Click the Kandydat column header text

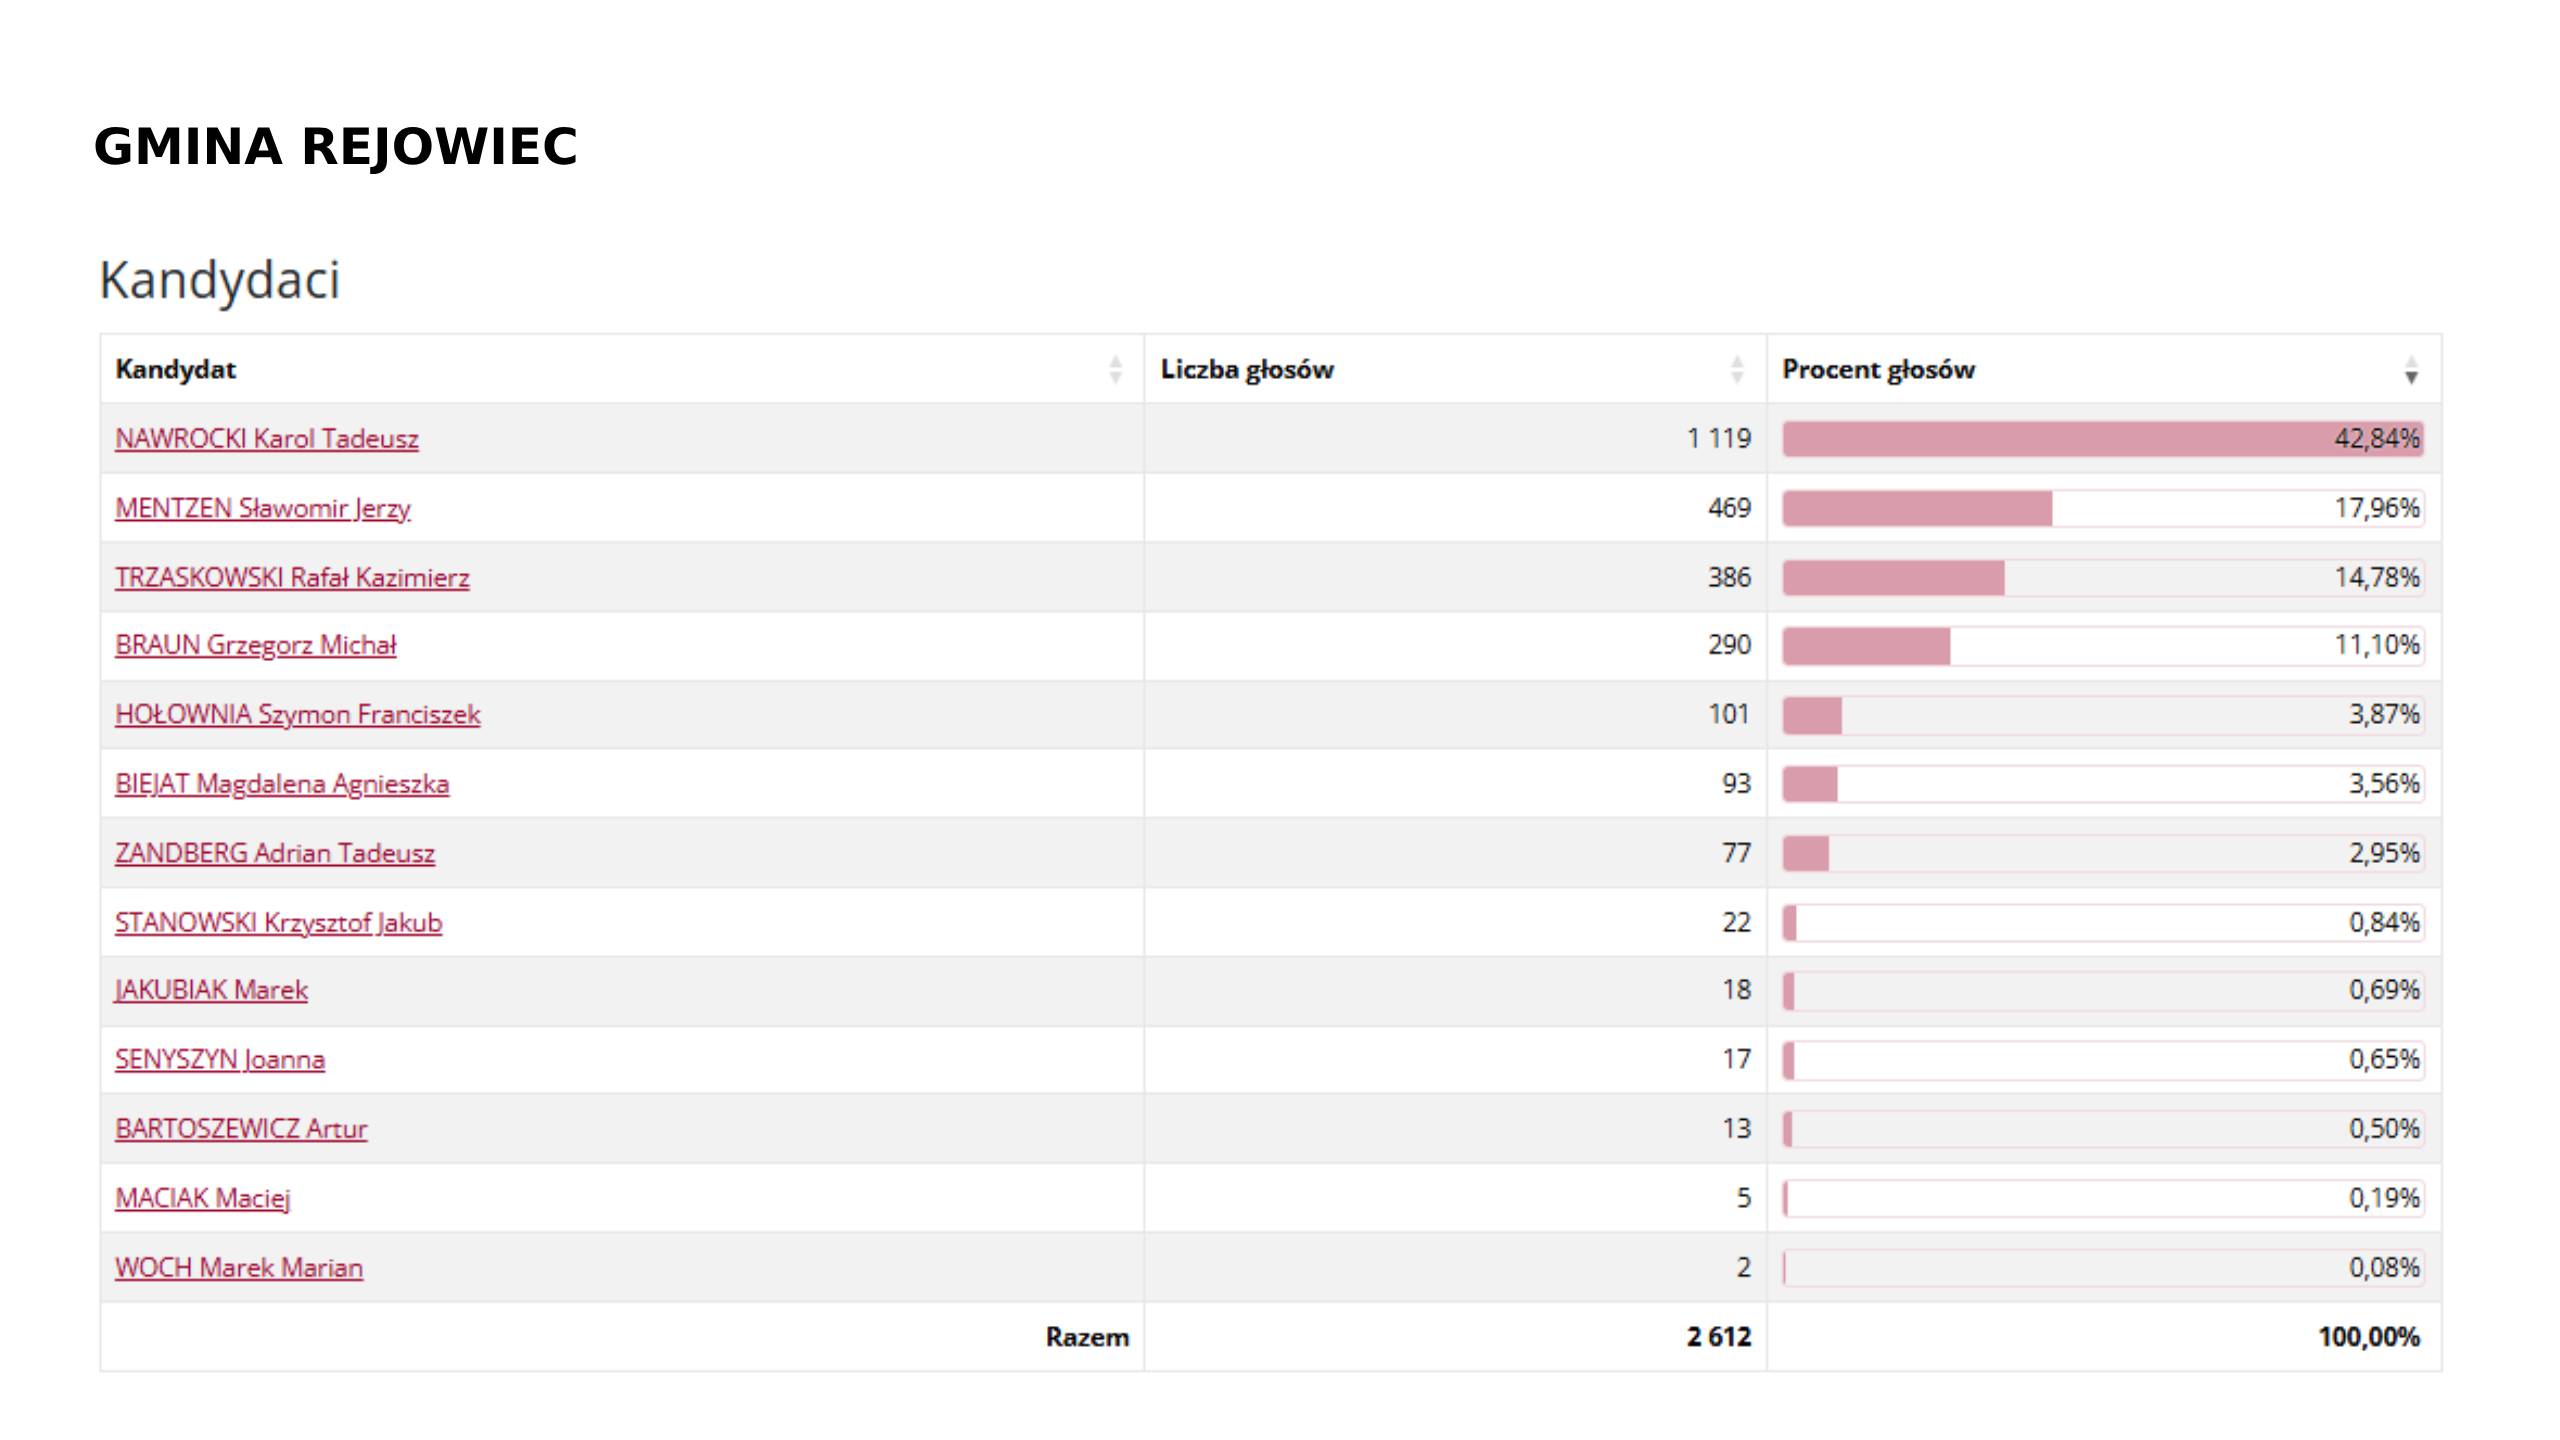176,370
